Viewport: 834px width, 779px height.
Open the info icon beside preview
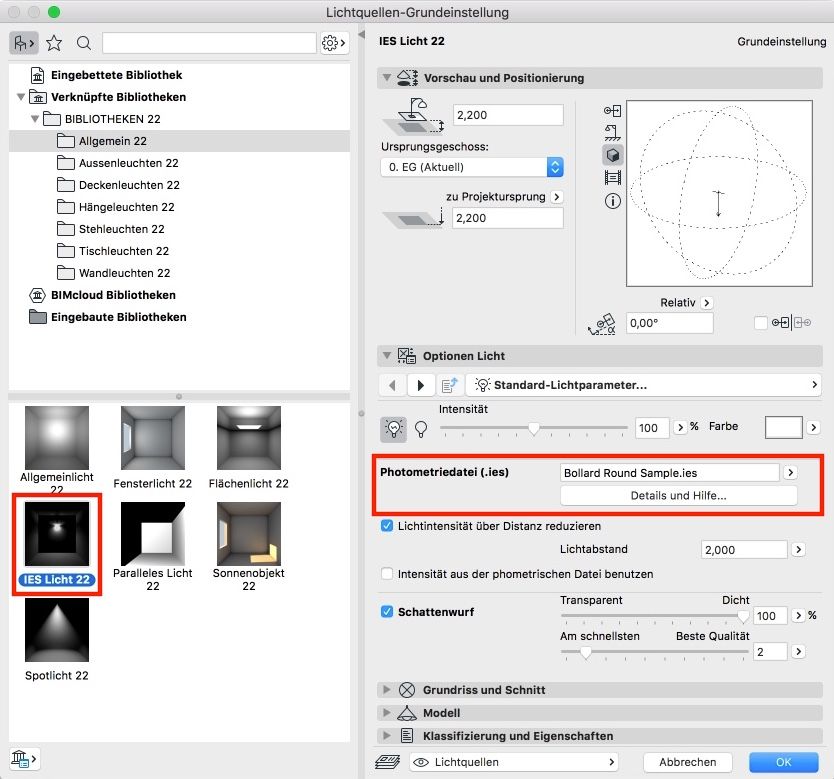click(612, 201)
